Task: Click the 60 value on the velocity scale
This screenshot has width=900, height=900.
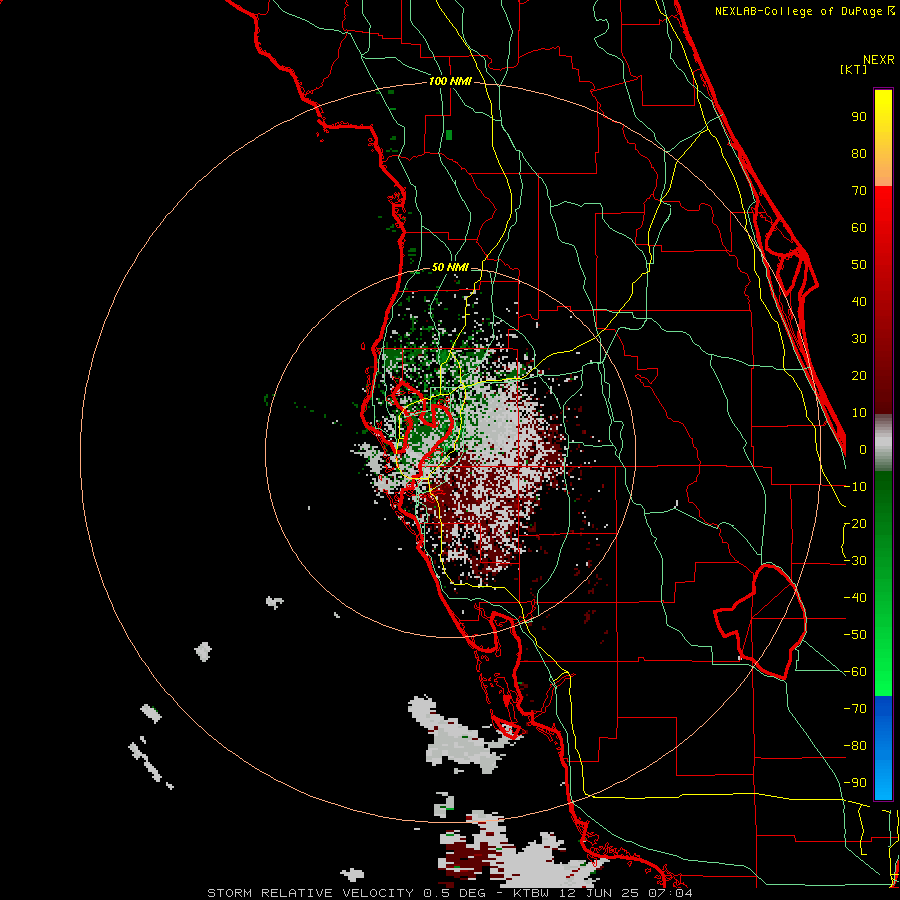Action: (x=859, y=227)
